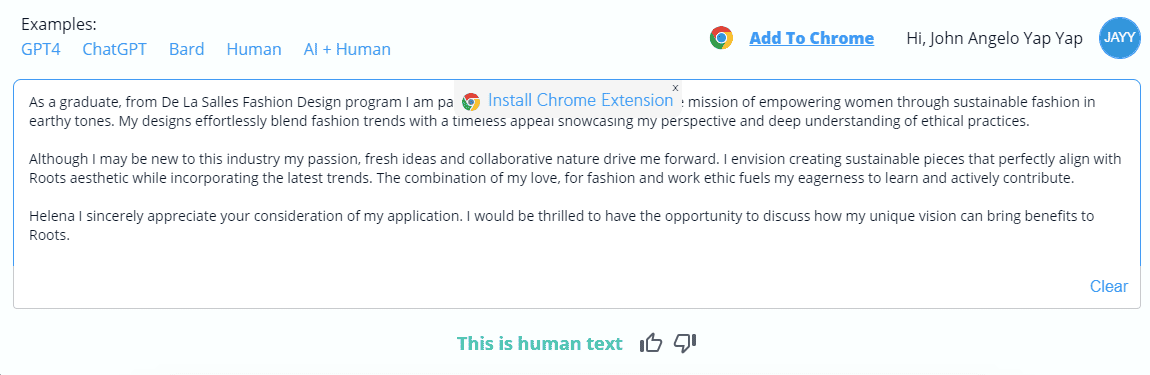Click the Chrome logo beside Add To Chrome

tap(722, 38)
